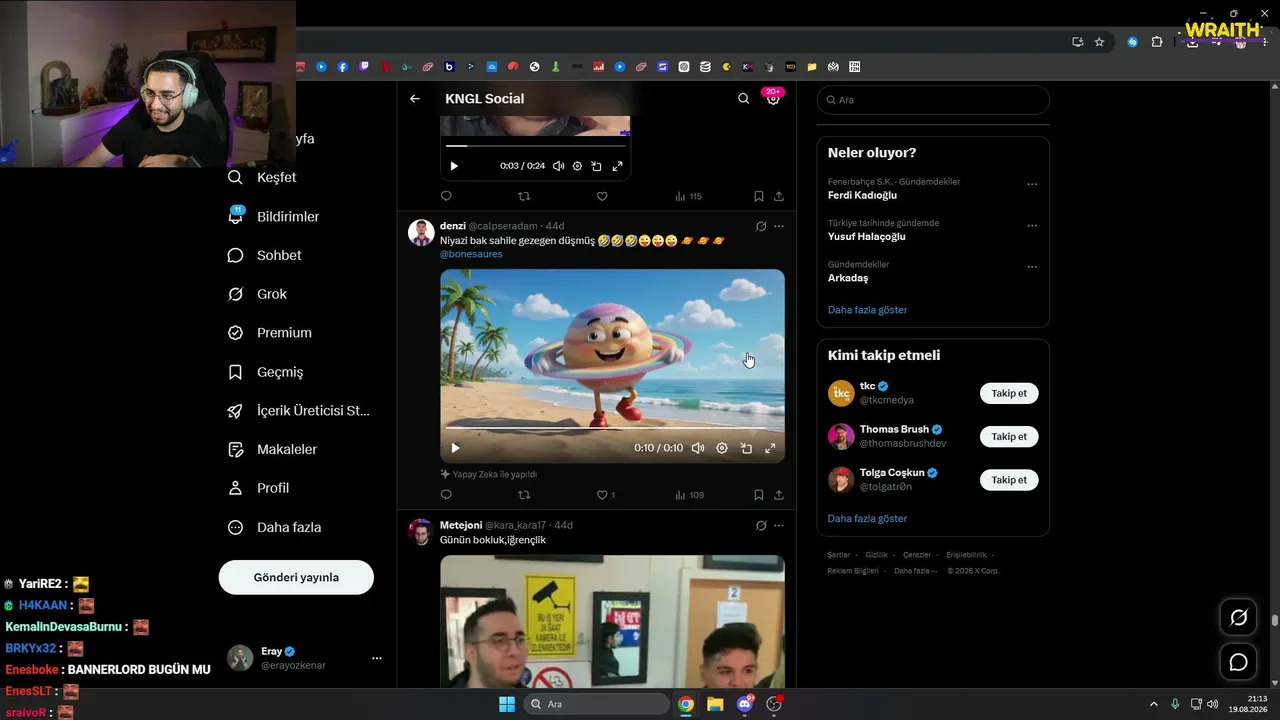
Task: Enter fullscreen on the 0:24 video
Action: [617, 166]
